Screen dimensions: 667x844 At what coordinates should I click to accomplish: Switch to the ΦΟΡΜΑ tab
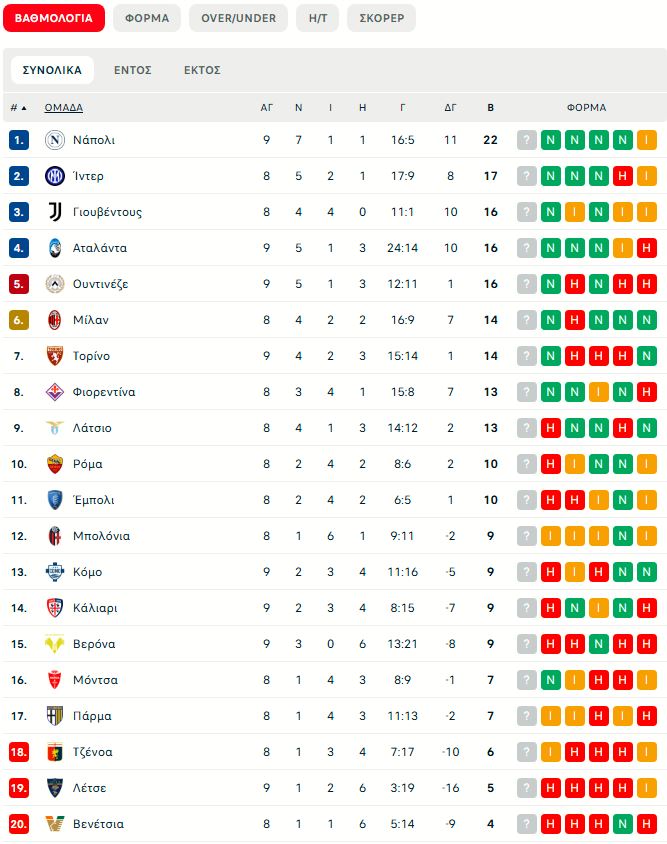tap(147, 18)
